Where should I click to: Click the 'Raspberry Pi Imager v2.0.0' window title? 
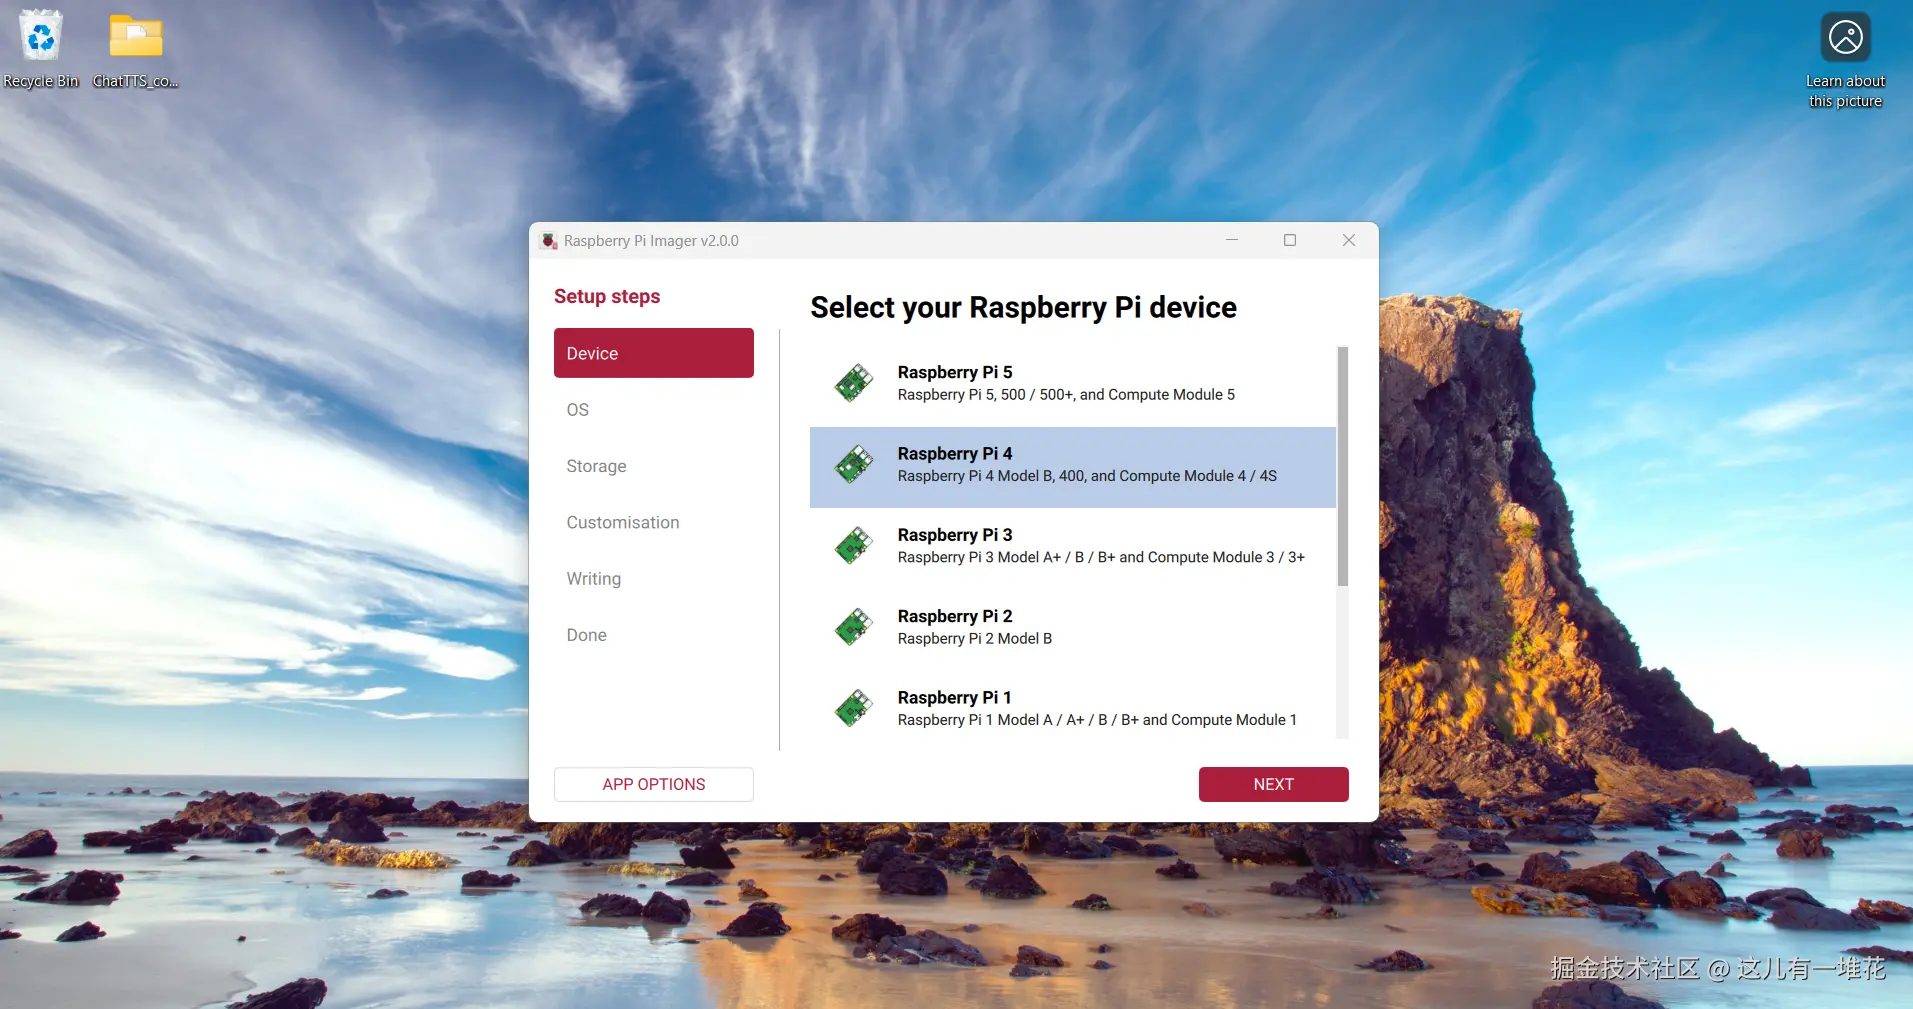click(651, 241)
